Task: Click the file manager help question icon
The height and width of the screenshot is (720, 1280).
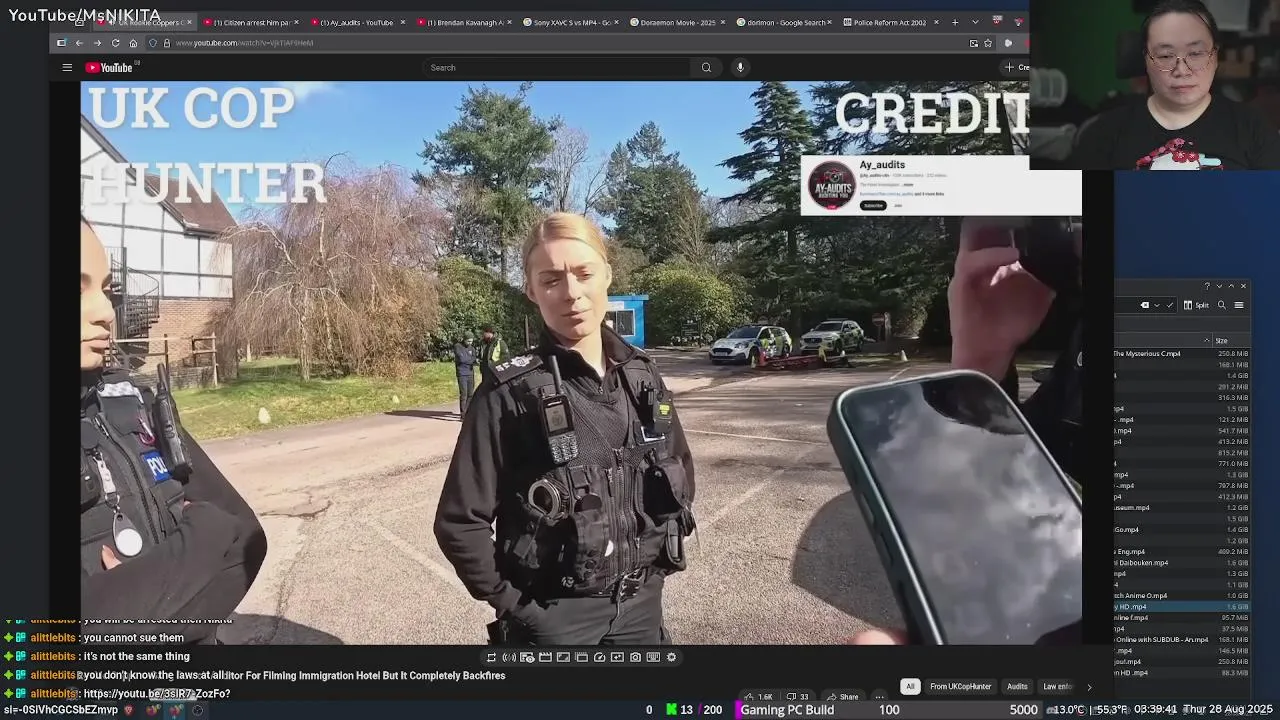Action: tap(1207, 286)
